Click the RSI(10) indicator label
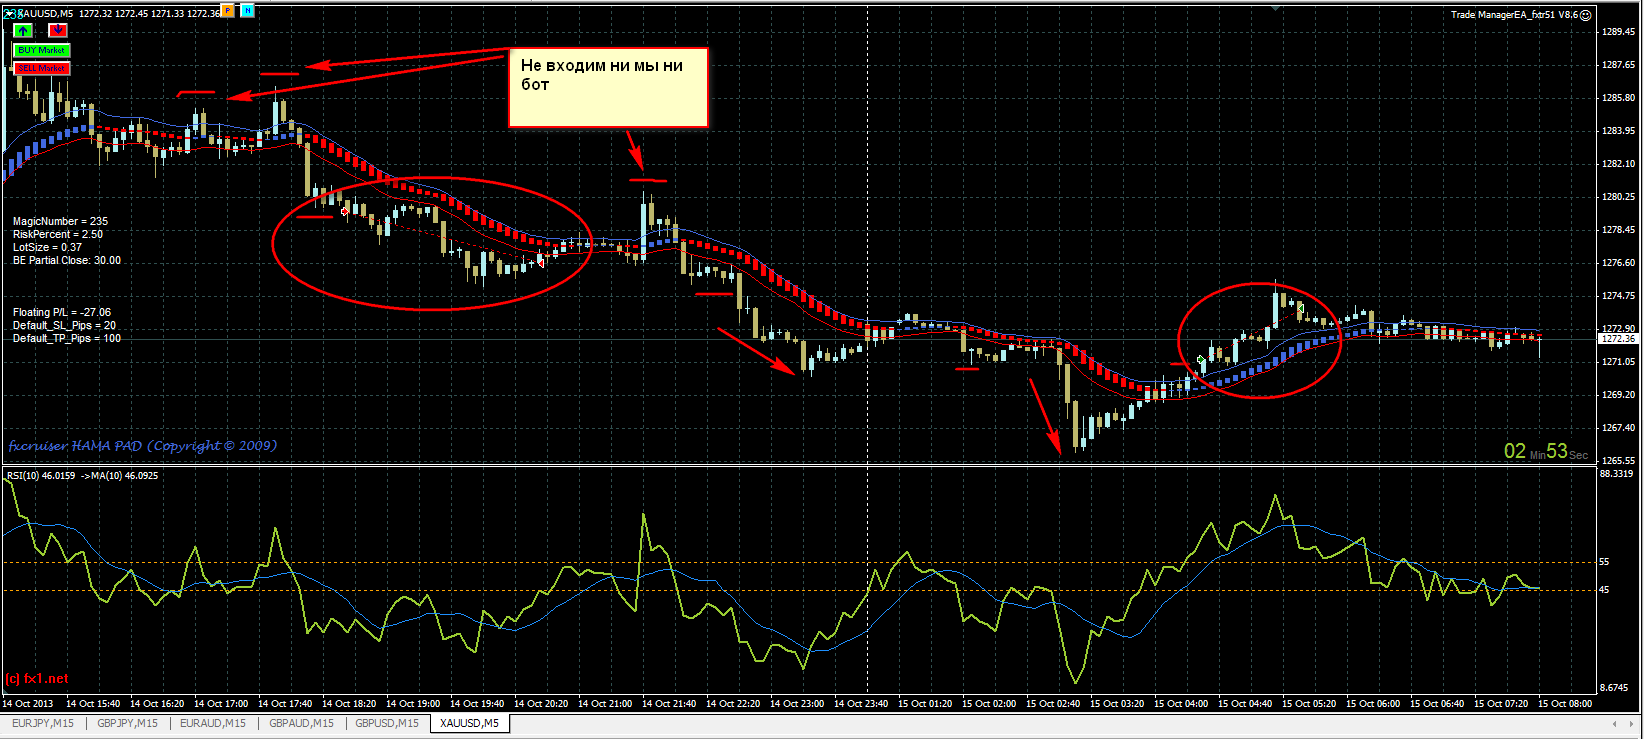The height and width of the screenshot is (739, 1644). pos(82,476)
